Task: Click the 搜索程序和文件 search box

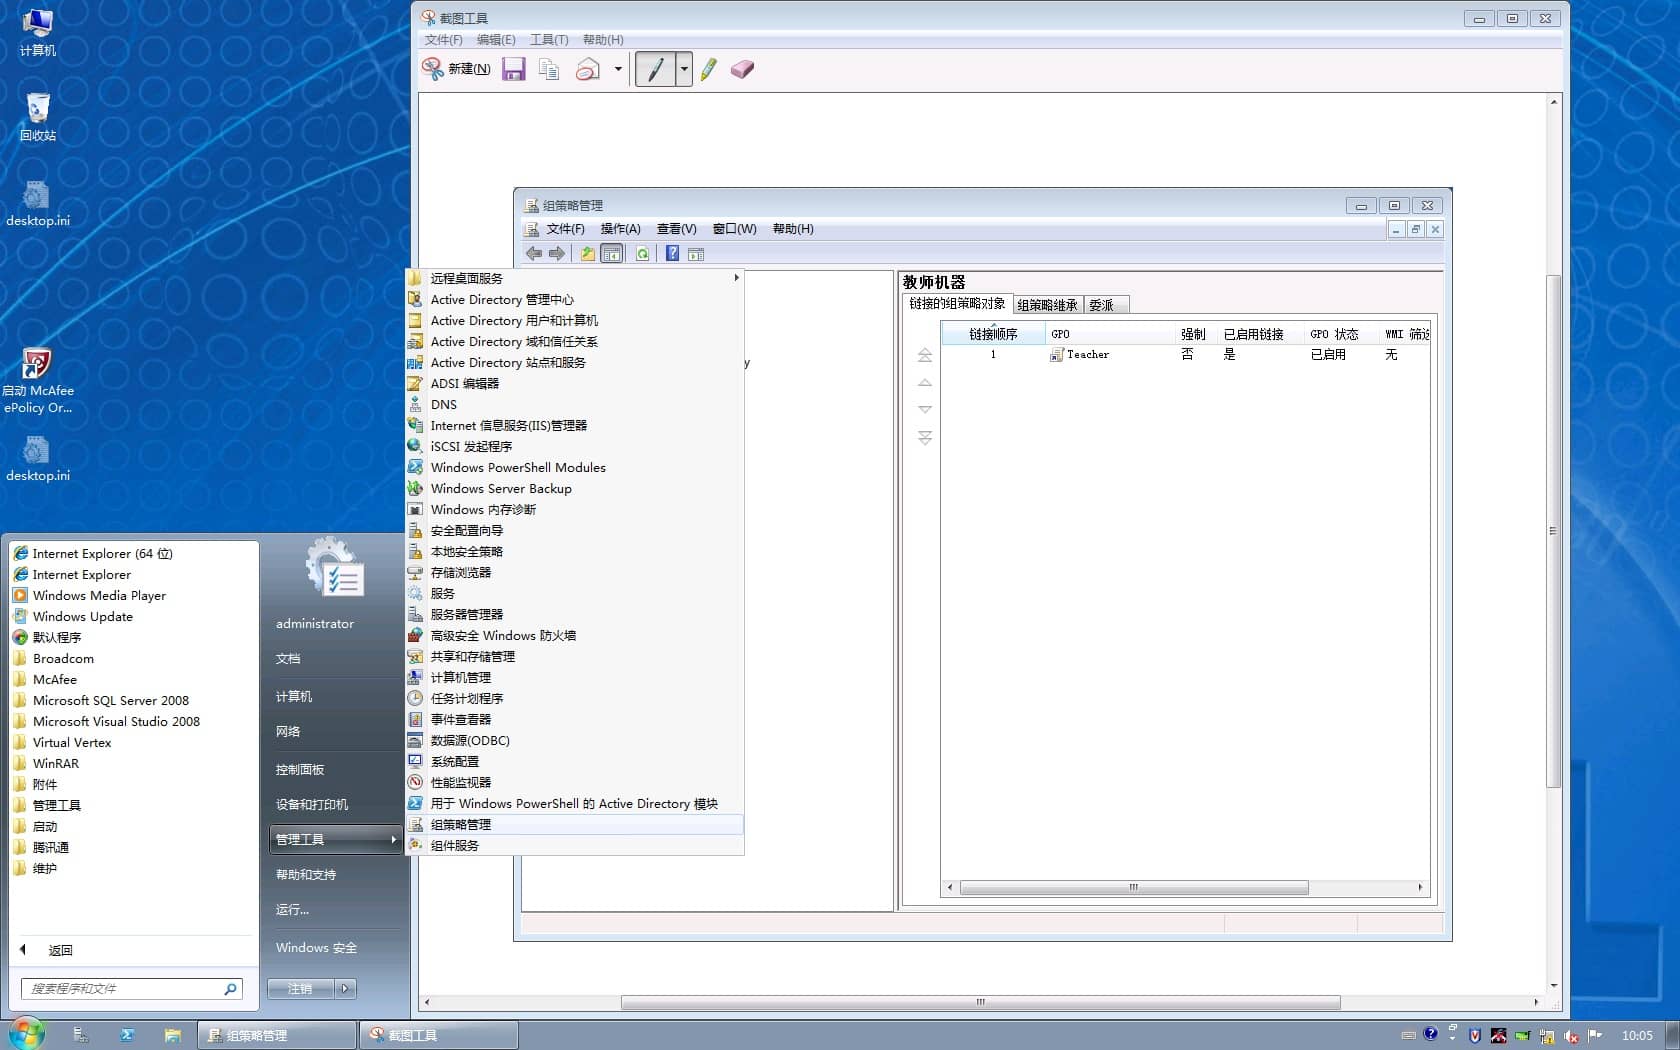Action: (131, 989)
